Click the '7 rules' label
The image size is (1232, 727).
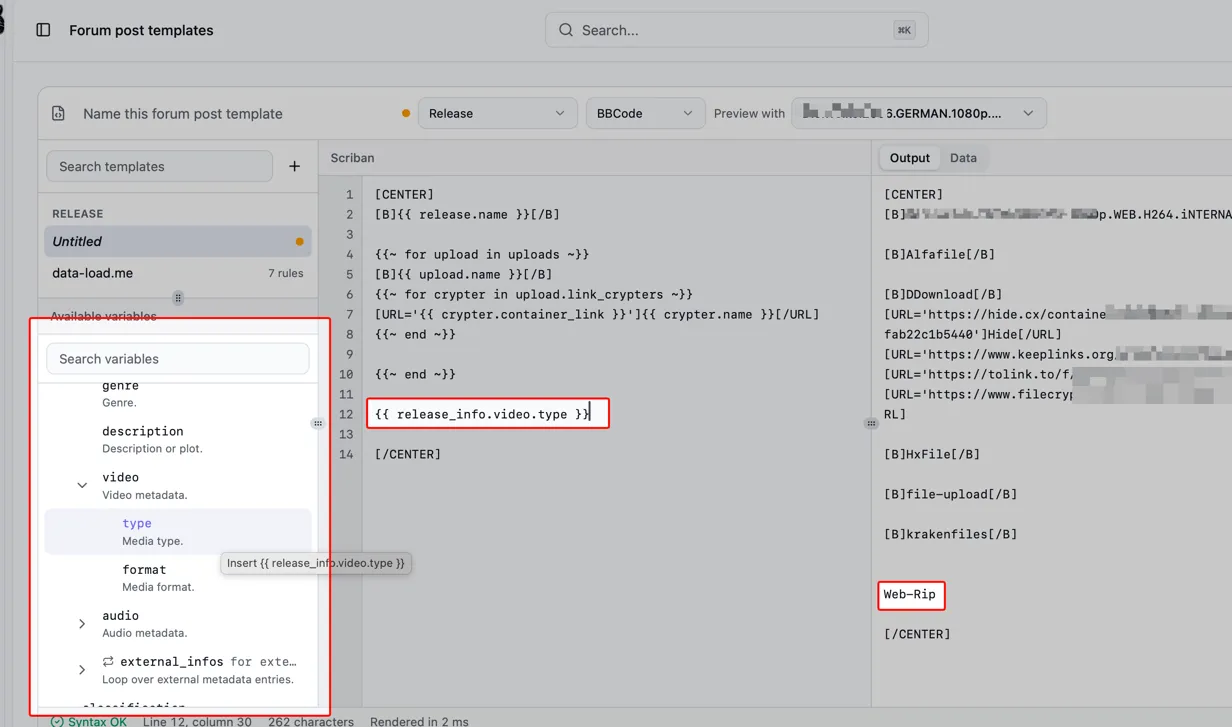pos(285,273)
